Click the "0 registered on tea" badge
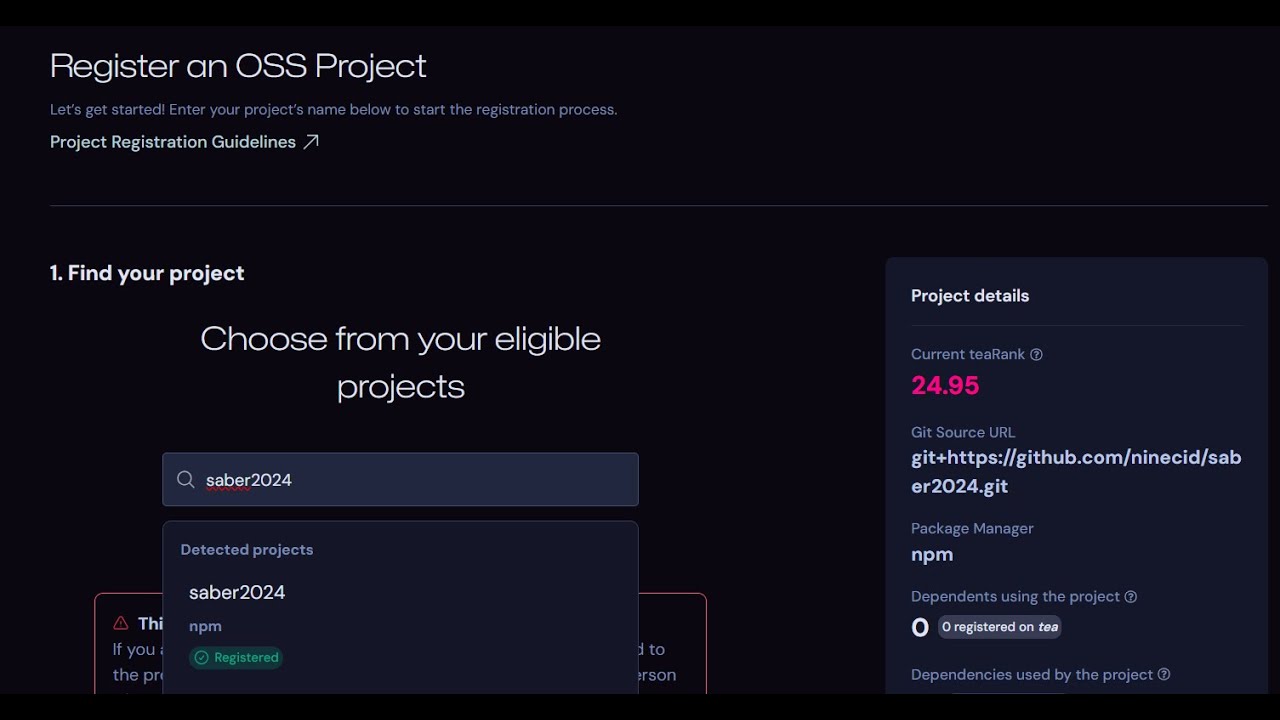 [999, 627]
